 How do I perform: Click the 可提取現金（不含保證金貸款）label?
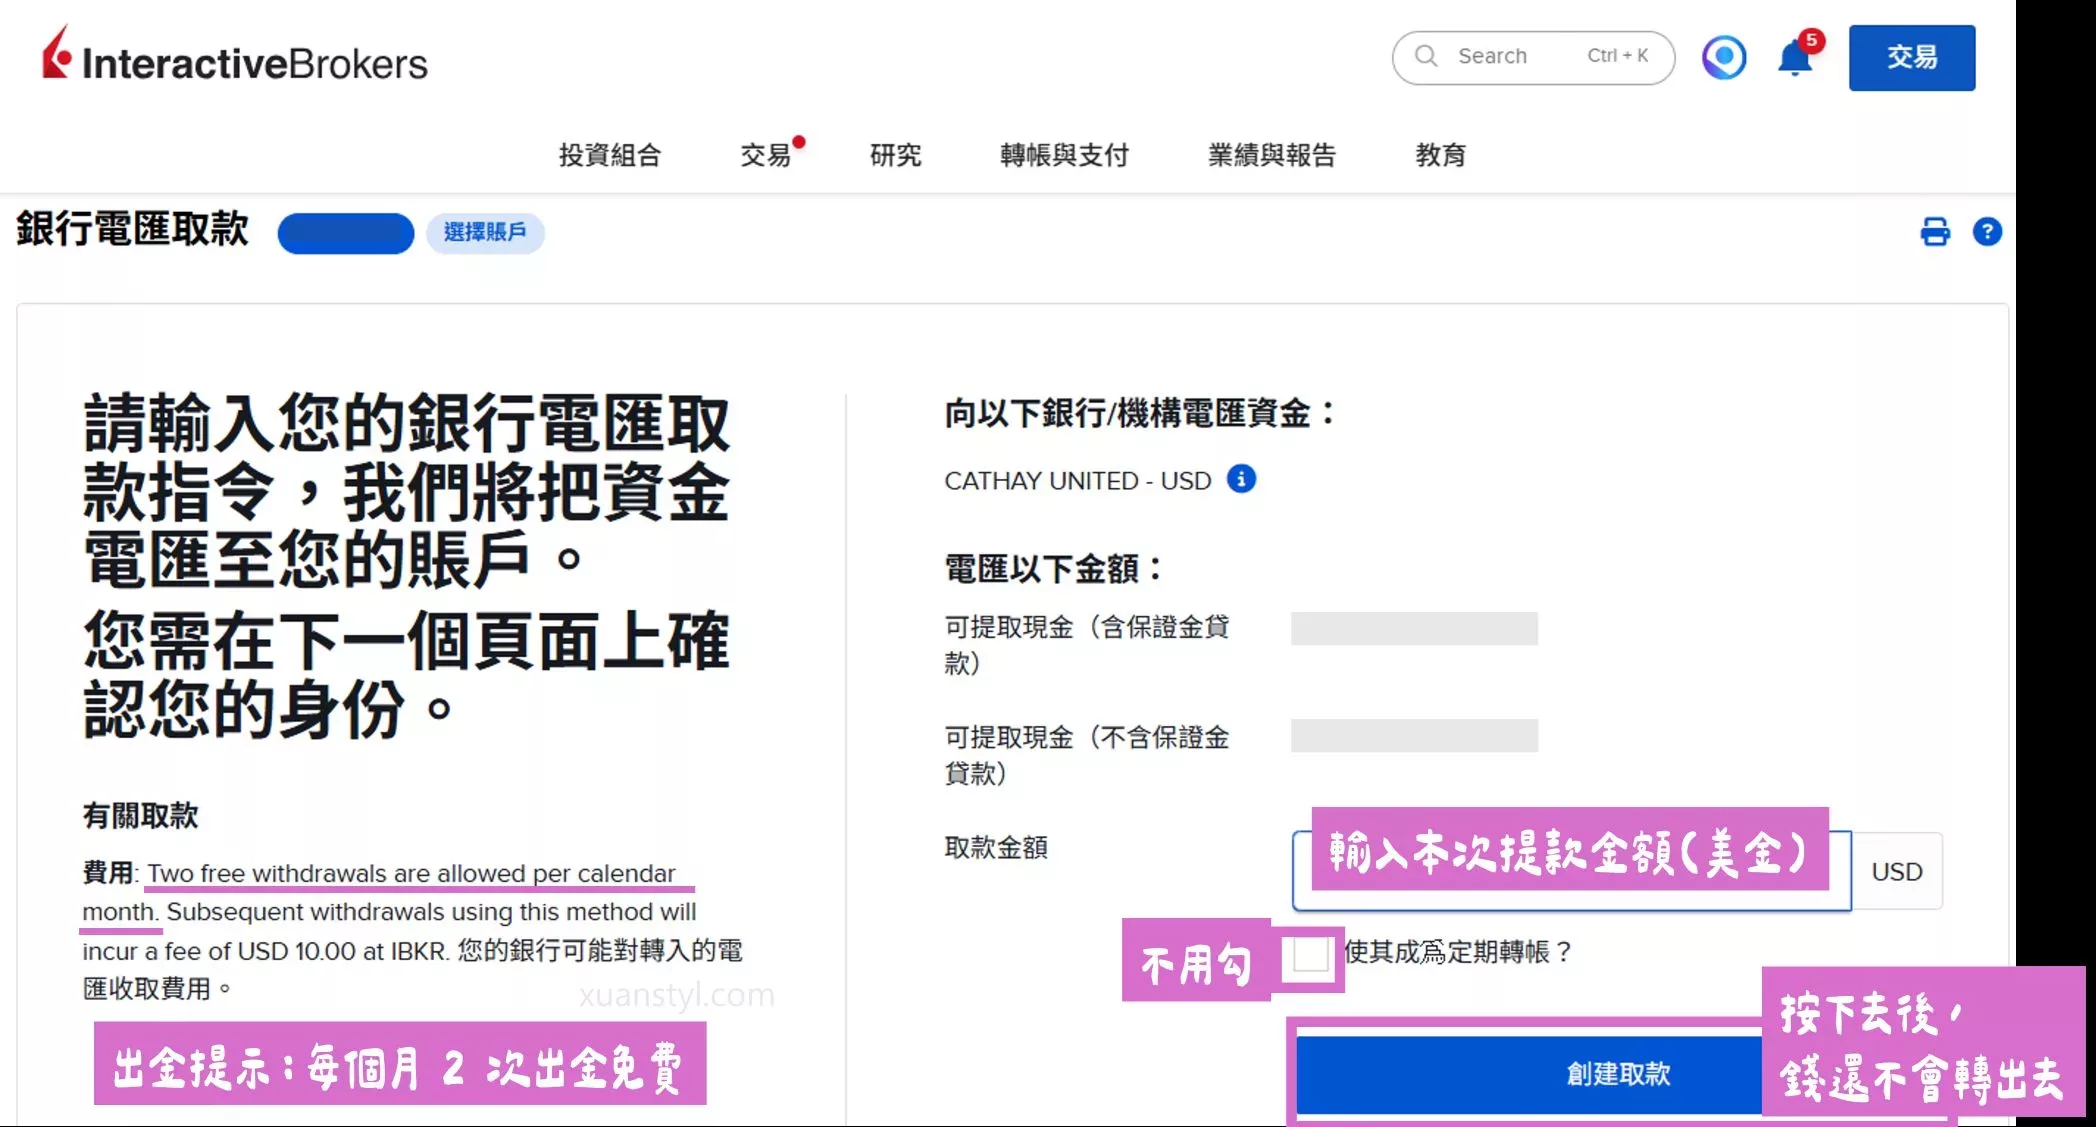click(x=1087, y=755)
